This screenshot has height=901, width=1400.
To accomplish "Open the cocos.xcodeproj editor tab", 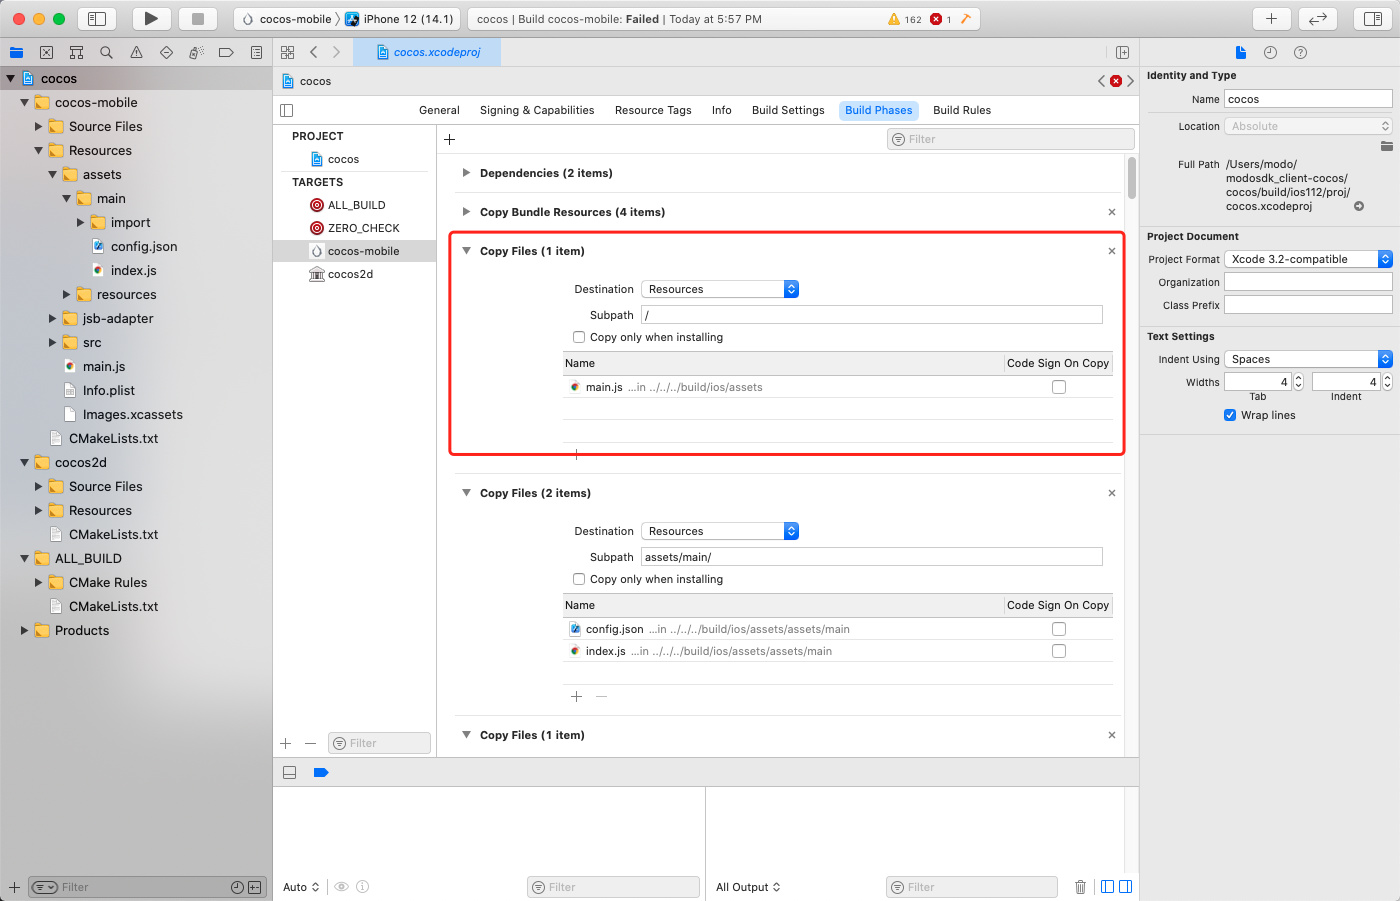I will (x=428, y=52).
